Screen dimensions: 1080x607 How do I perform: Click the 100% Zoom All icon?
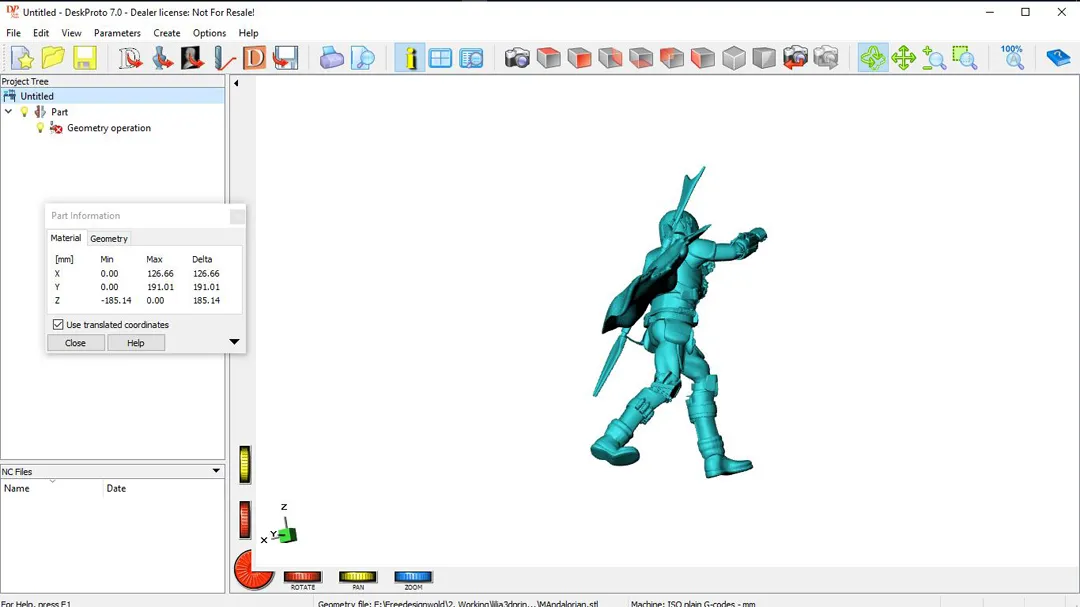coord(1012,58)
